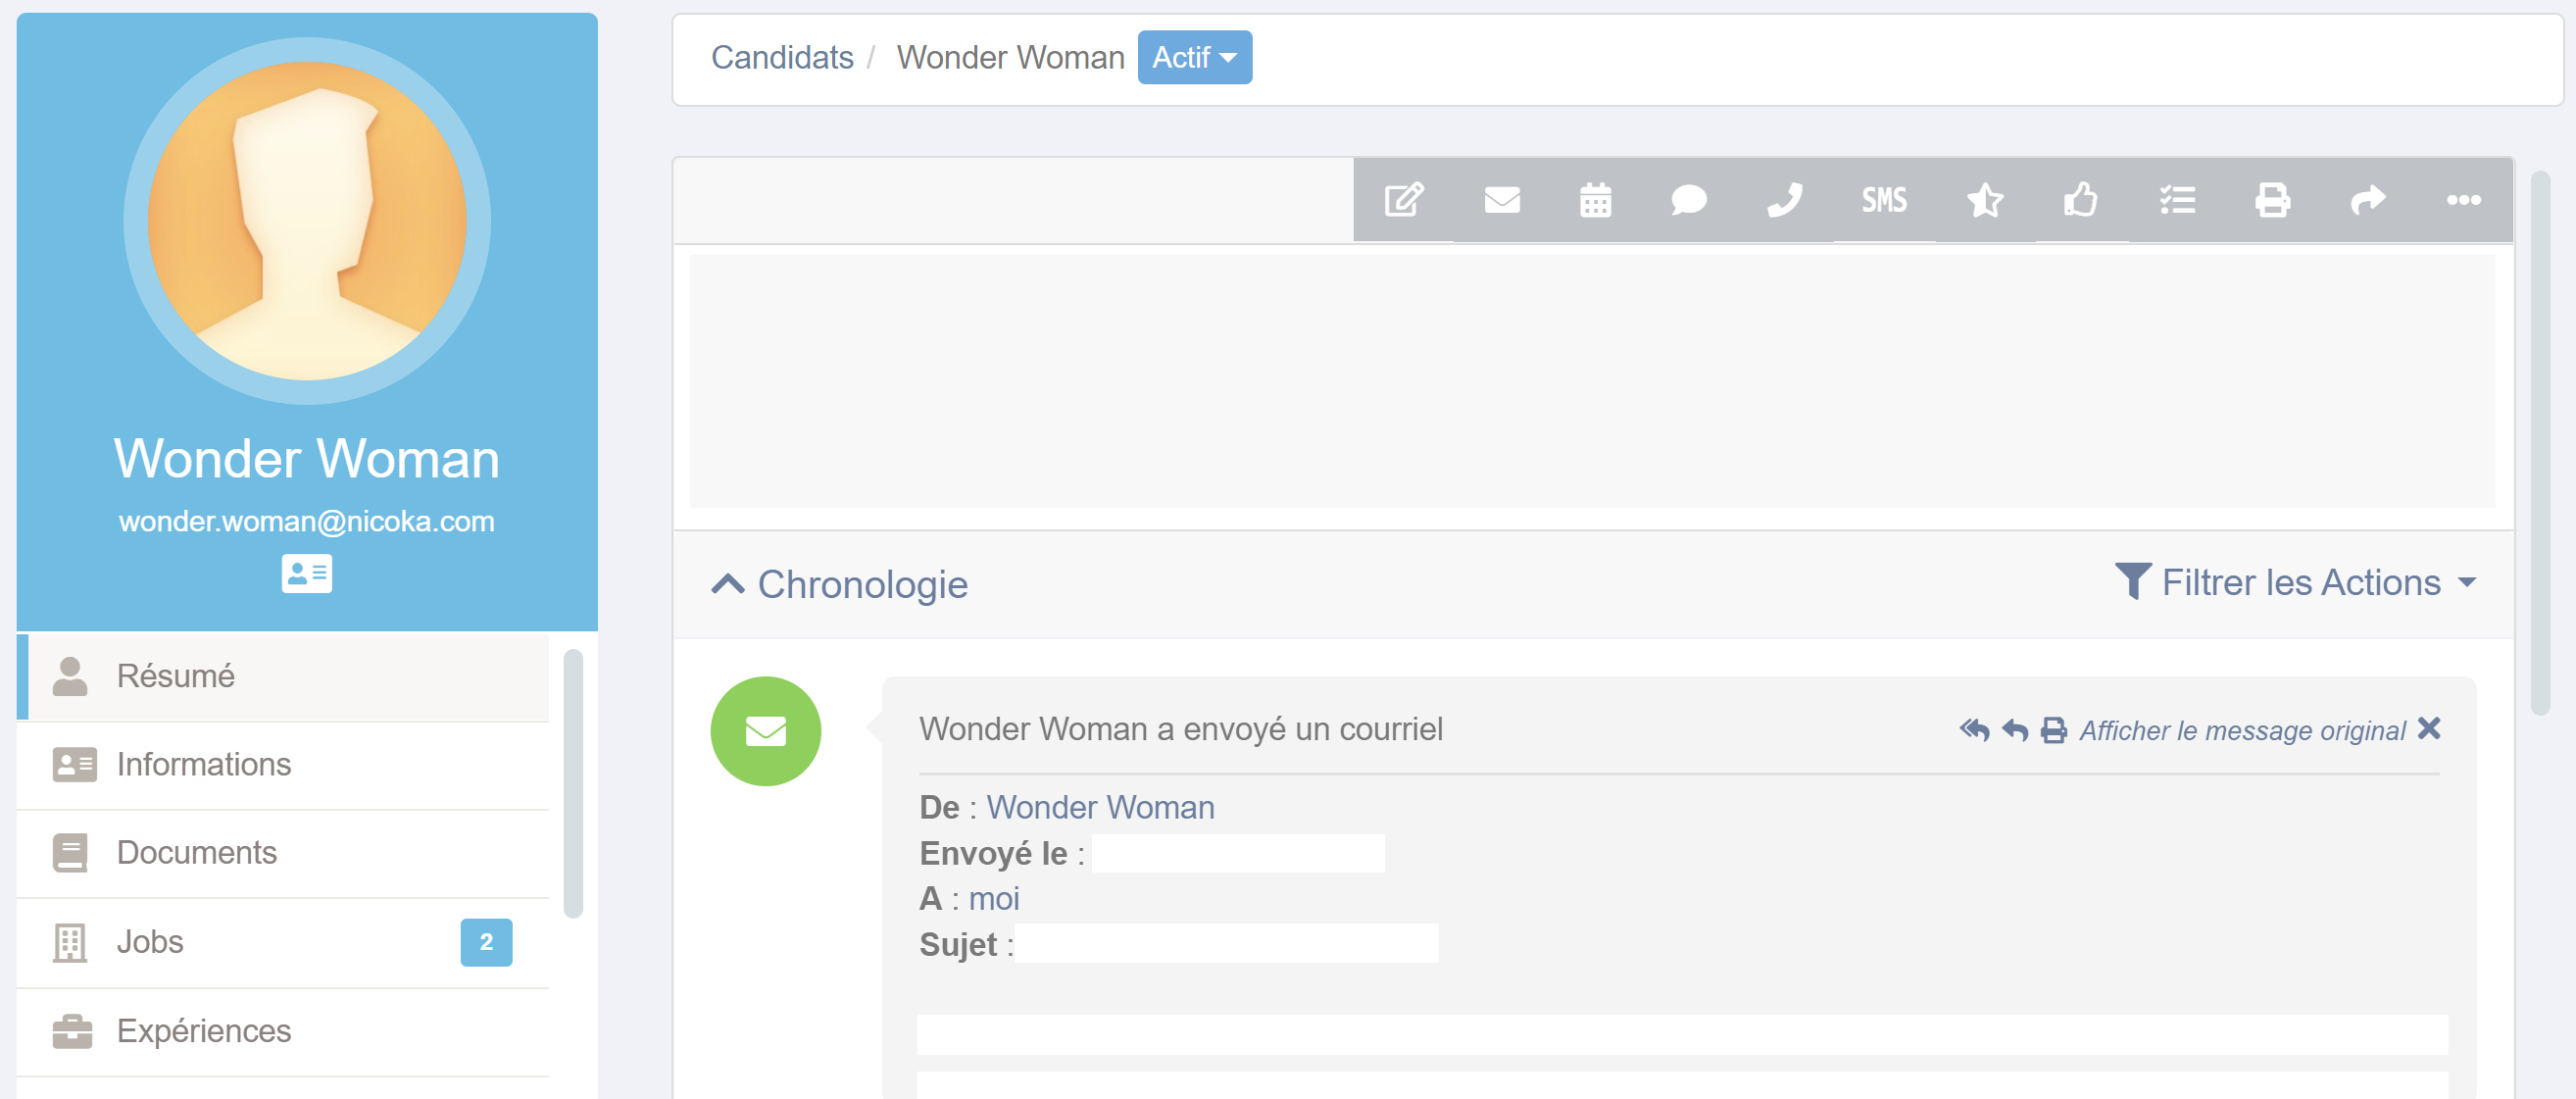This screenshot has height=1099, width=2576.
Task: Select the Résumé sidebar tab
Action: [283, 676]
